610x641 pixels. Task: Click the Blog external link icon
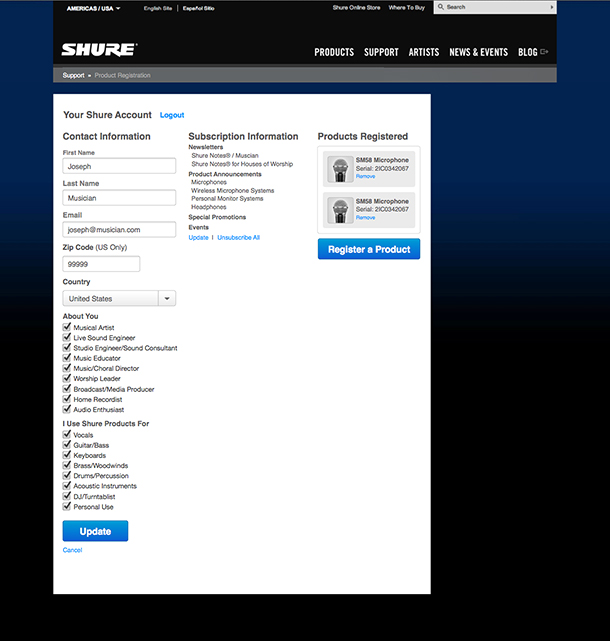tap(544, 52)
